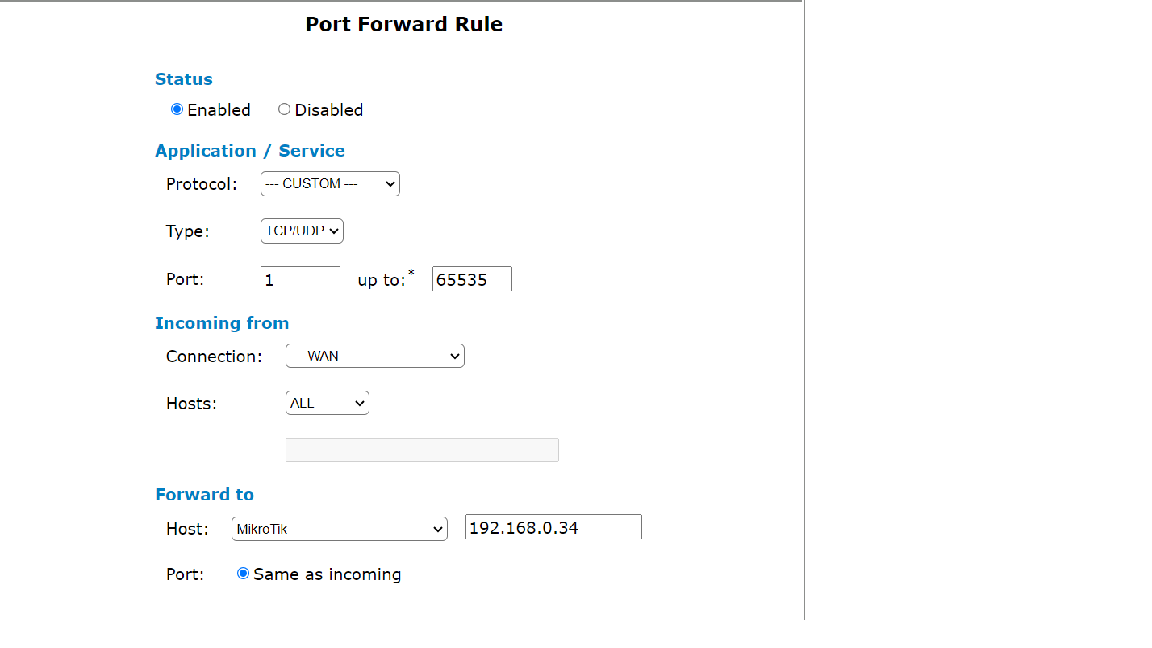Click the Application / Service section heading
Screen dimensions: 1152x648
(x=250, y=150)
